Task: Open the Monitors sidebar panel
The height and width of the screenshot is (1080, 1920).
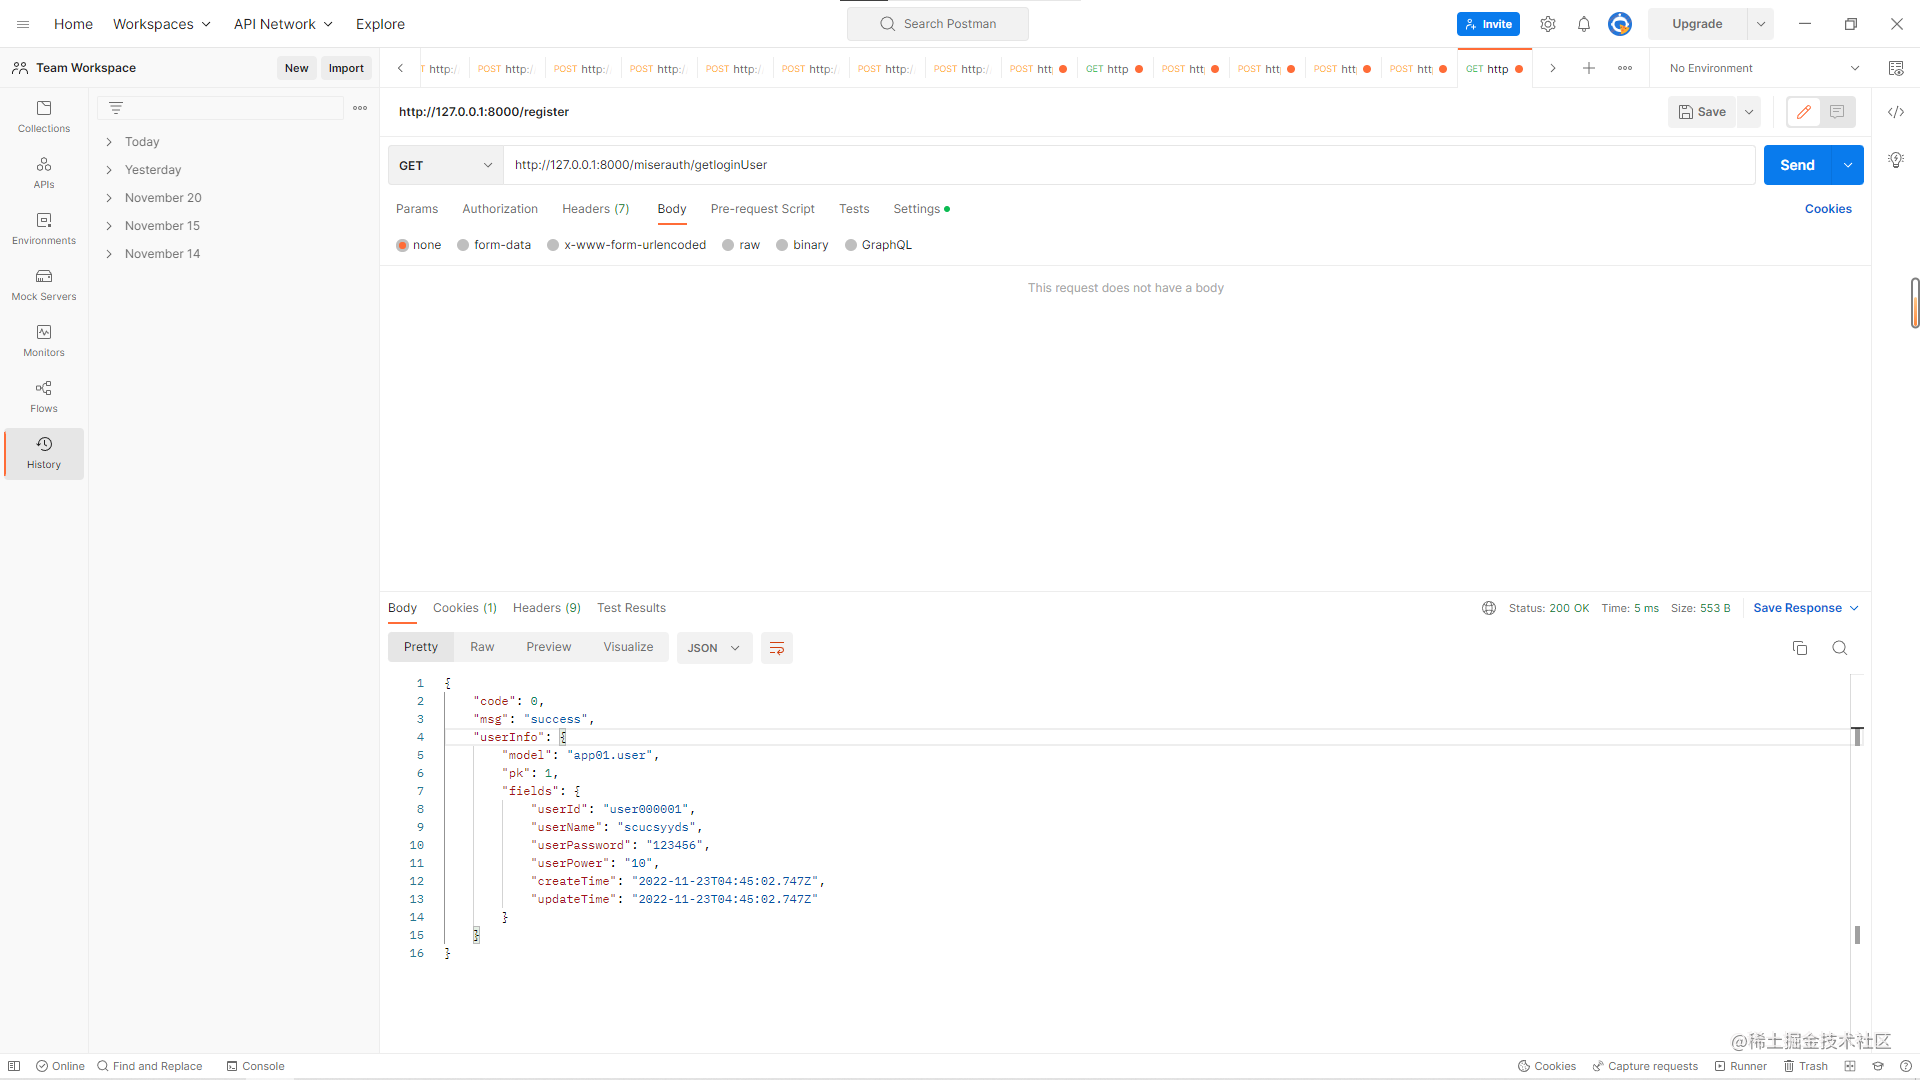Action: [44, 340]
